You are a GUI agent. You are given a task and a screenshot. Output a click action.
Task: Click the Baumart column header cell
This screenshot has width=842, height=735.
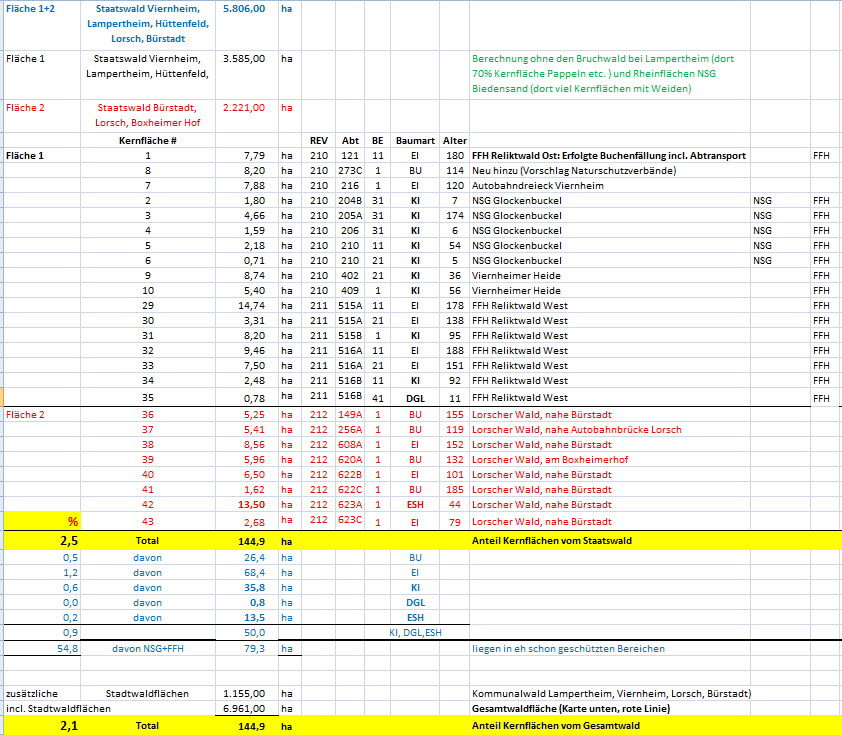[x=415, y=141]
